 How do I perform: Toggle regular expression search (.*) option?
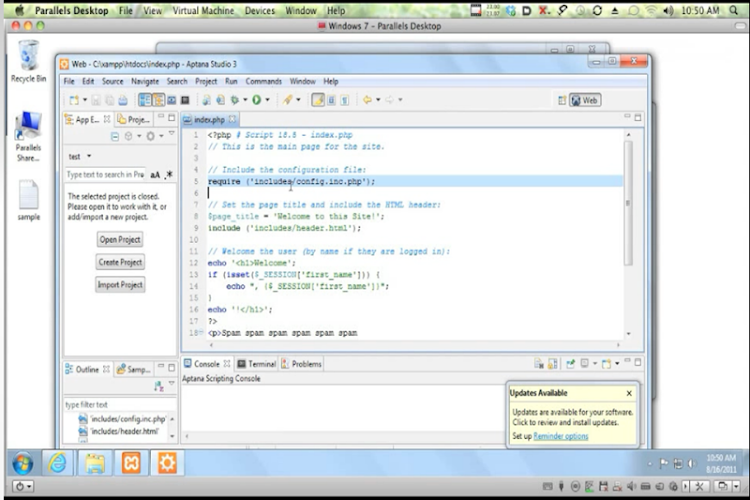tap(168, 174)
